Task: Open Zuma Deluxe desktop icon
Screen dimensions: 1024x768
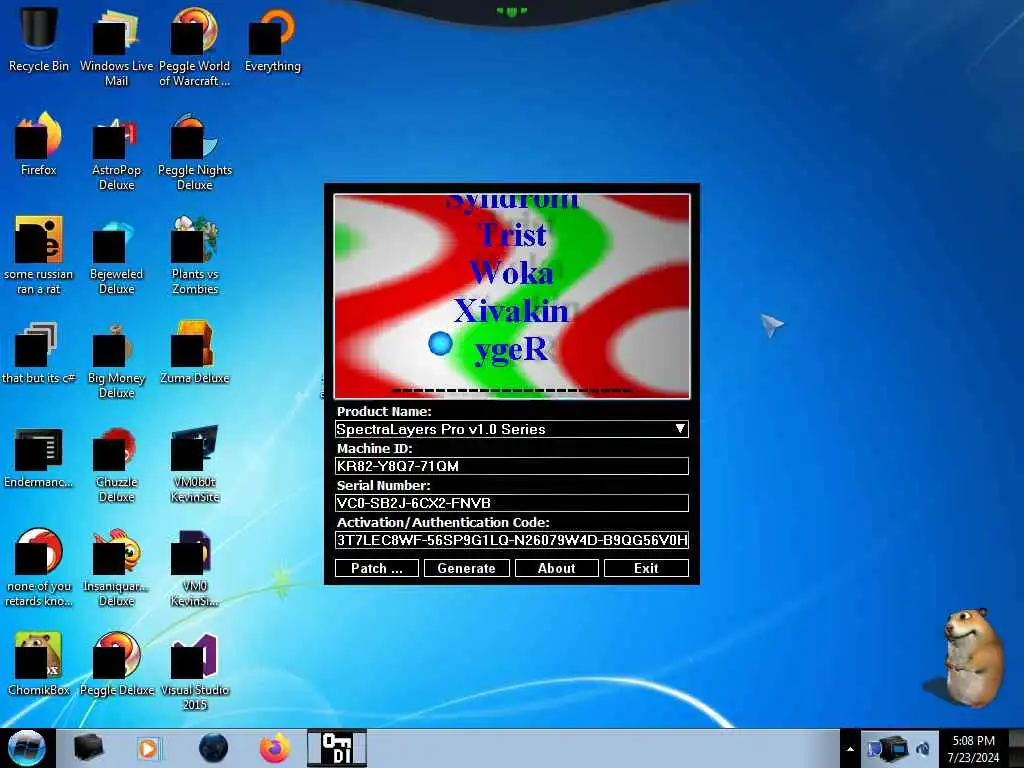Action: pos(195,352)
